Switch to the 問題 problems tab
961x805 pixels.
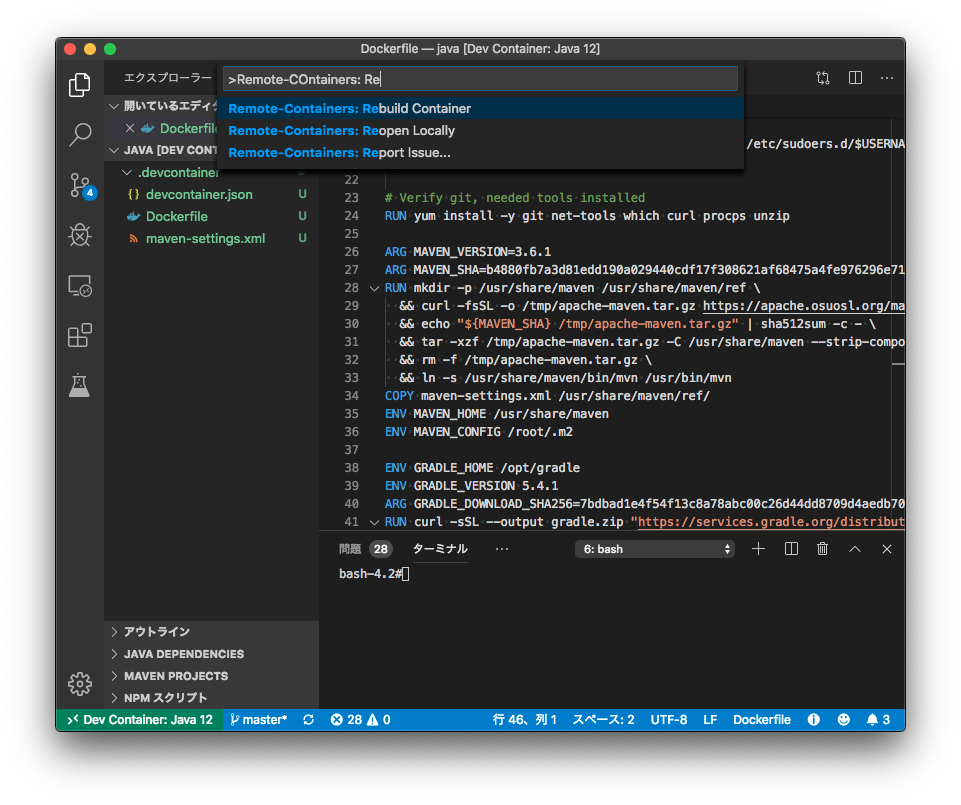[350, 549]
